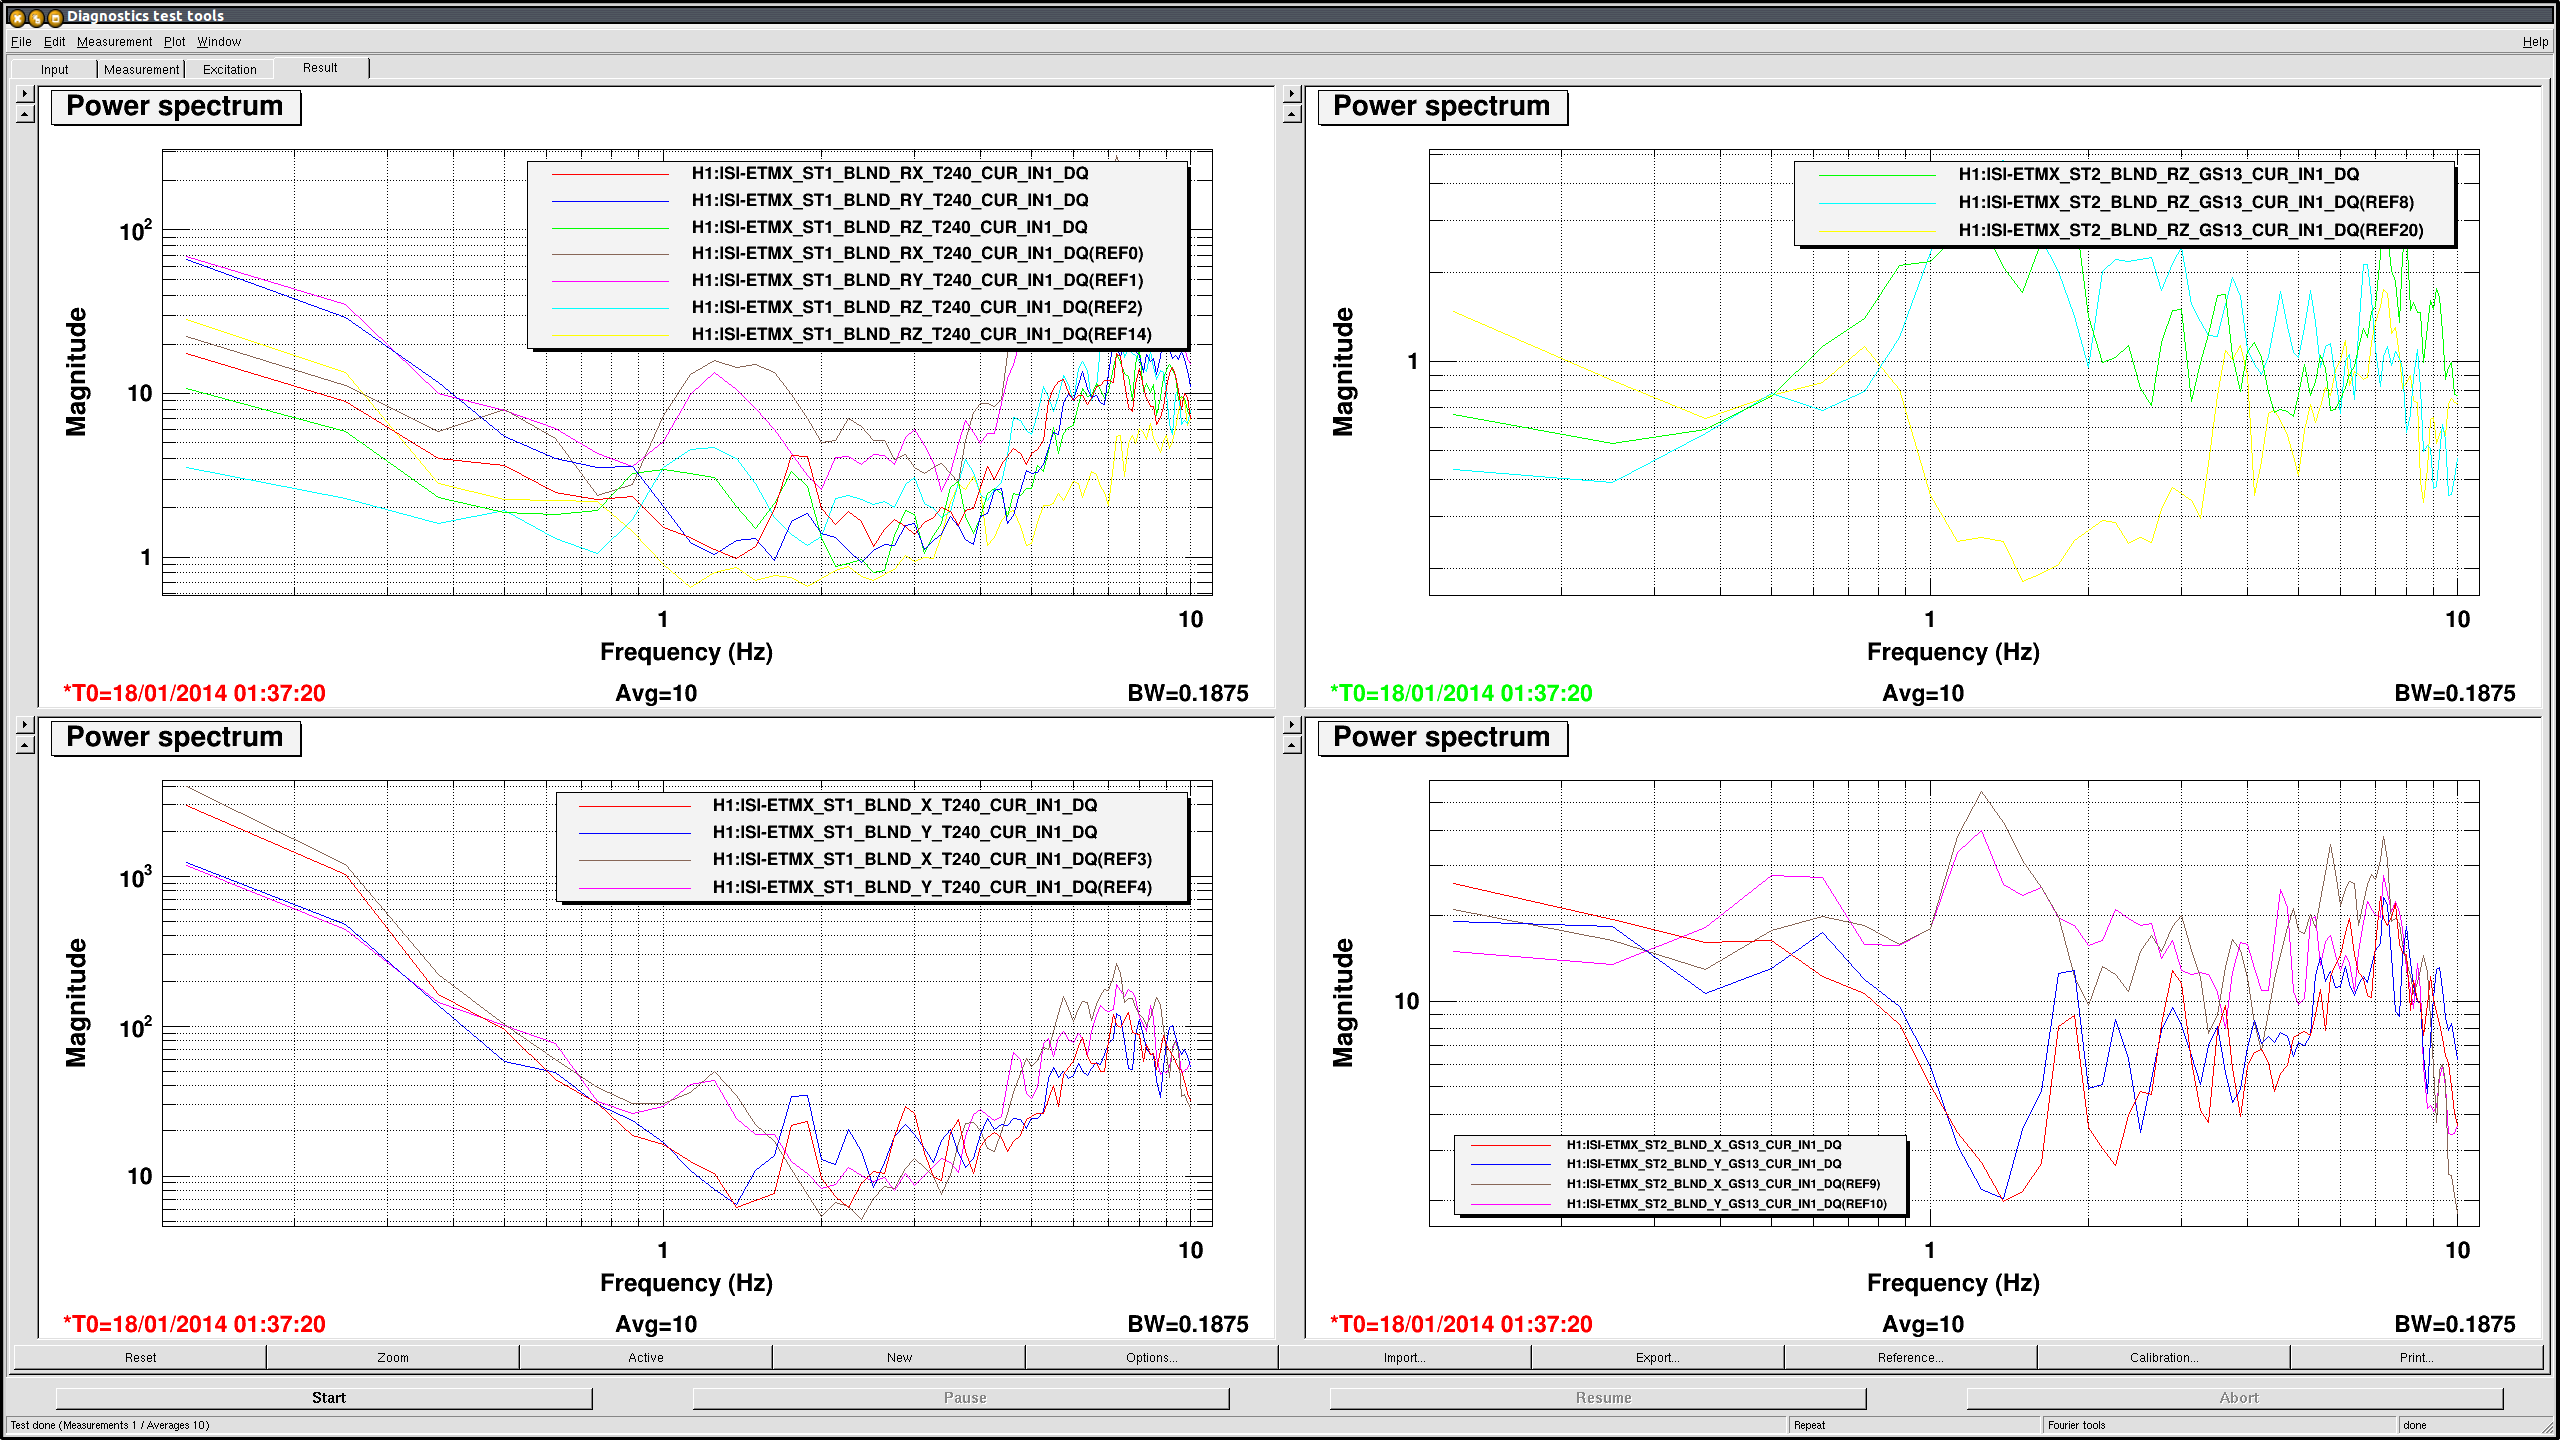
Task: Click the Reference button
Action: pos(1910,1357)
